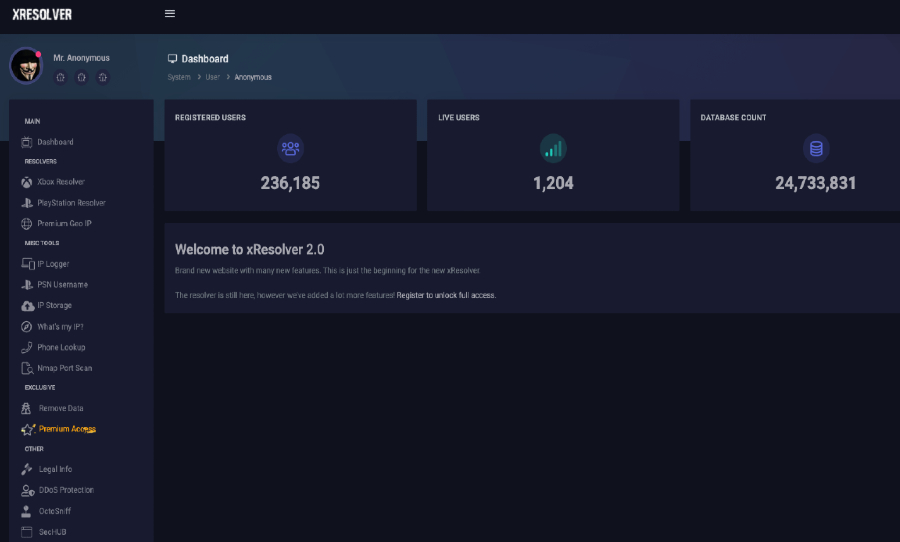This screenshot has width=900, height=542.
Task: Click the Phone Lookup phone icon
Action: (x=26, y=347)
